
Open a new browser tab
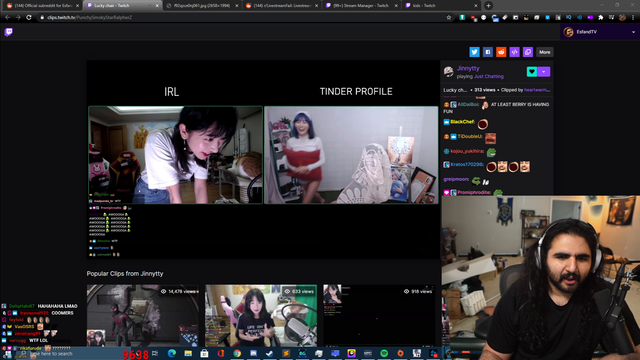click(x=488, y=6)
